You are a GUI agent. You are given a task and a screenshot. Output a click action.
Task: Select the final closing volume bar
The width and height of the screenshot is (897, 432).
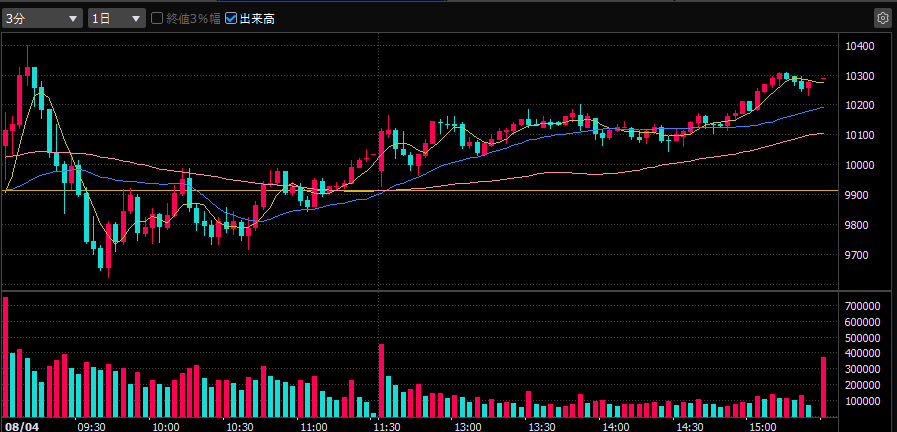coord(824,387)
